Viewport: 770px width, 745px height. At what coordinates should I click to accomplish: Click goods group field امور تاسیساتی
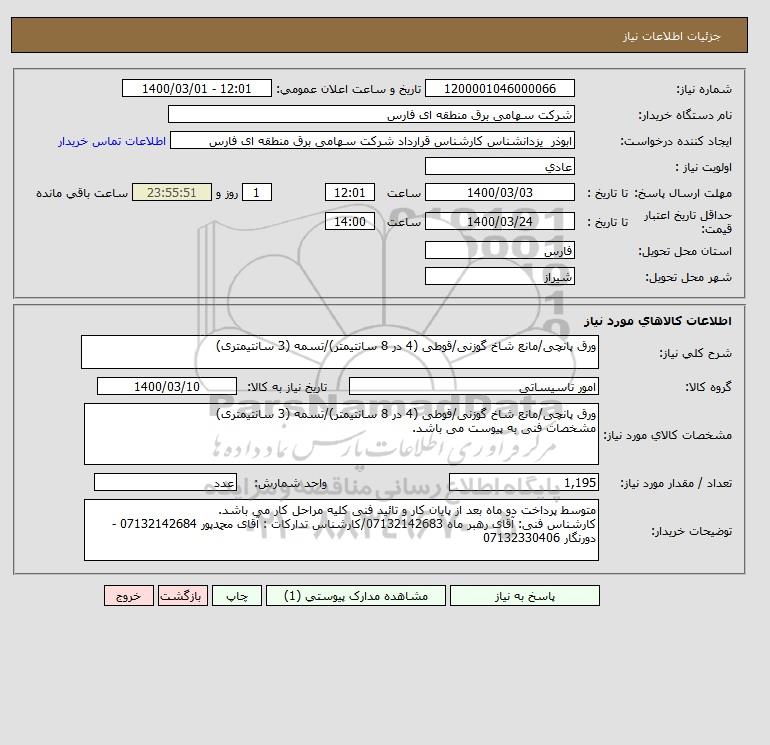coord(473,386)
